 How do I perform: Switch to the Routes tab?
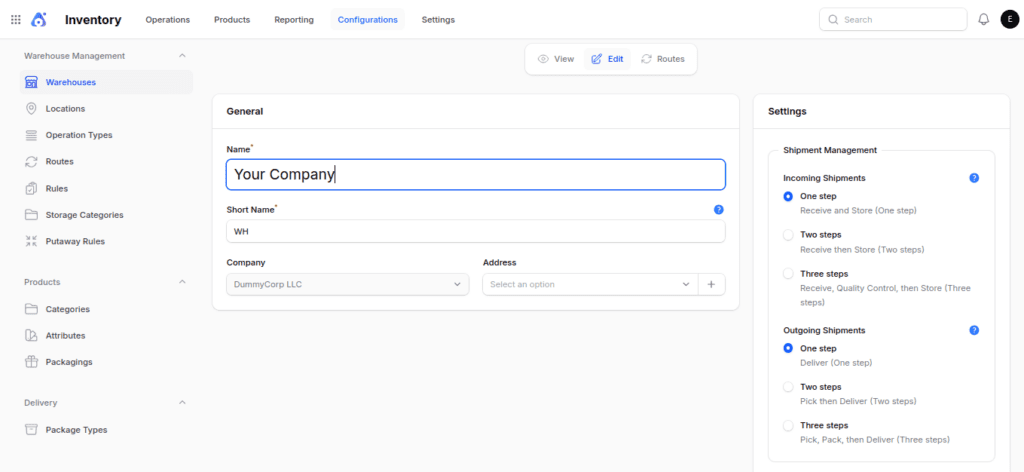coord(663,59)
